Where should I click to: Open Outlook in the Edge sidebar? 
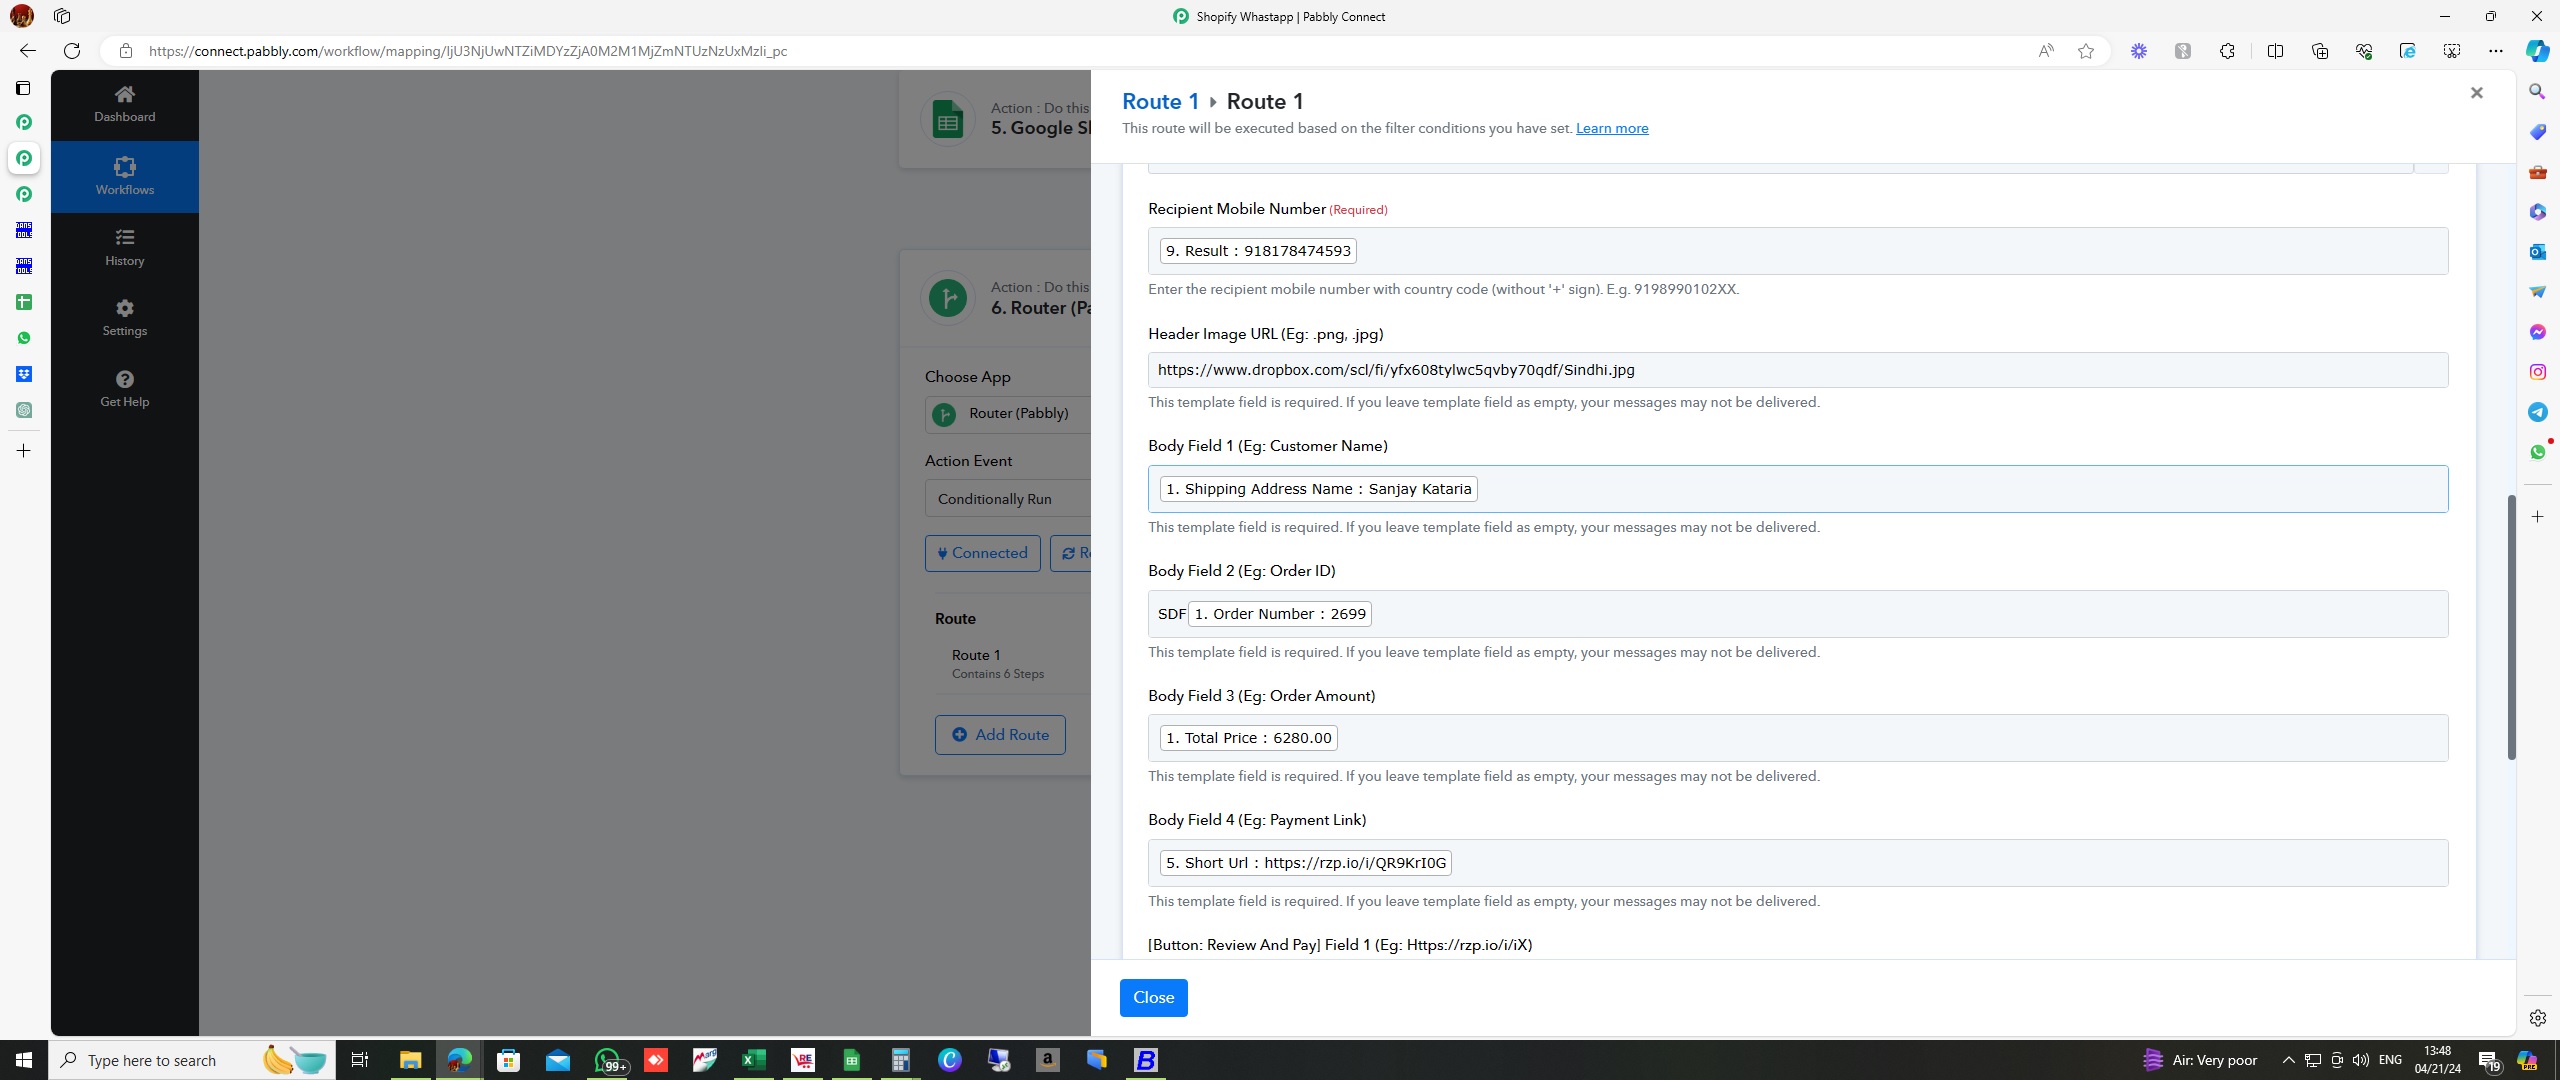[2537, 252]
